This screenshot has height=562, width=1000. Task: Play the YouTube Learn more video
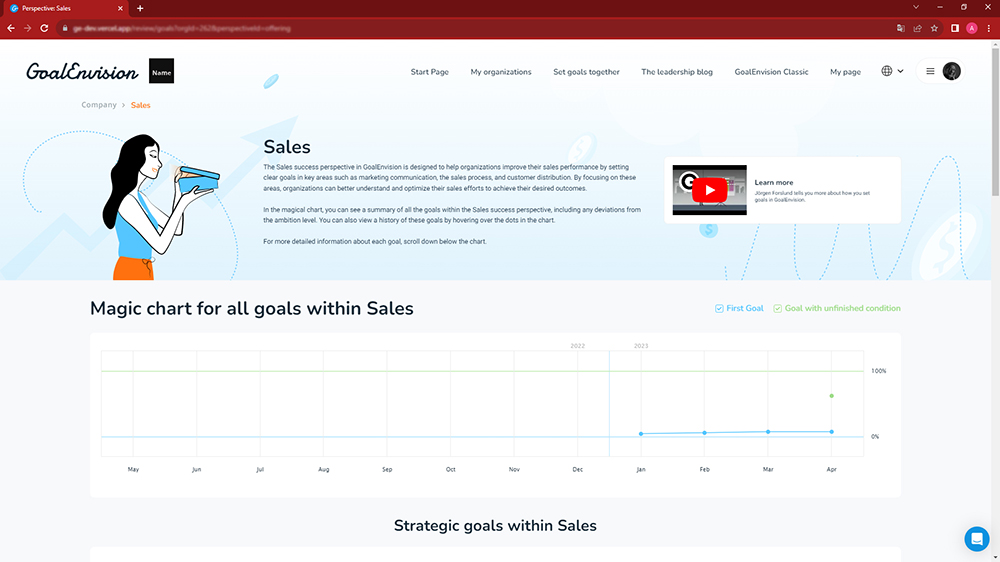(709, 190)
